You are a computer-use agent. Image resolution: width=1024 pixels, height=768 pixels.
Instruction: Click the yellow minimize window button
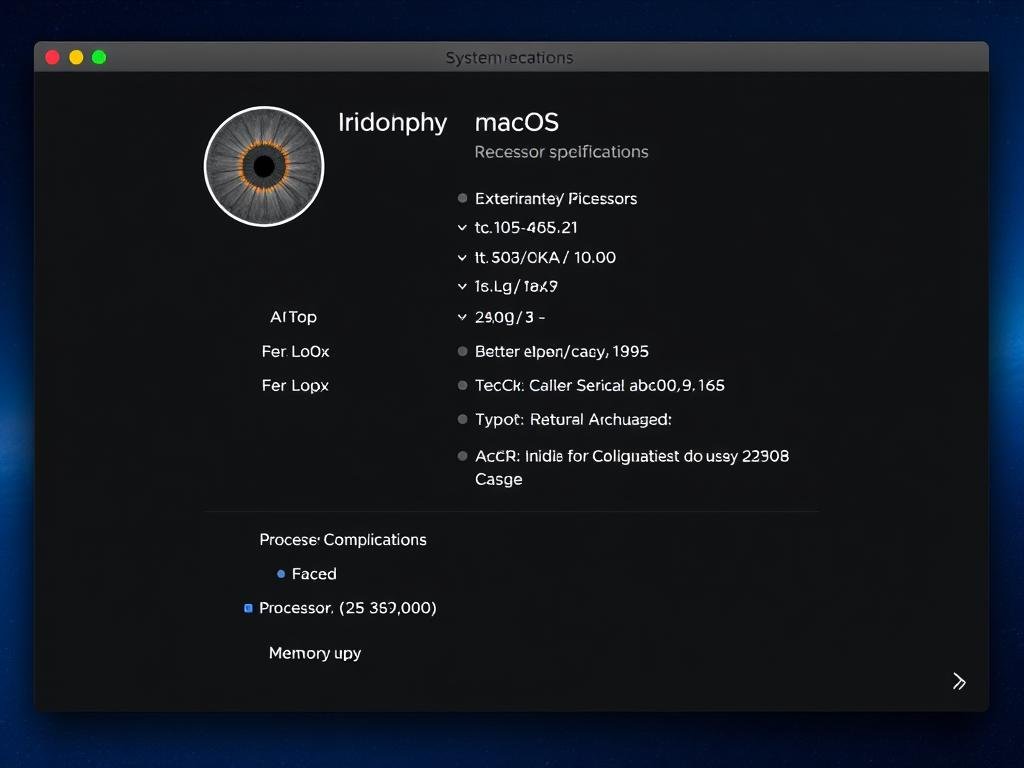pyautogui.click(x=76, y=58)
